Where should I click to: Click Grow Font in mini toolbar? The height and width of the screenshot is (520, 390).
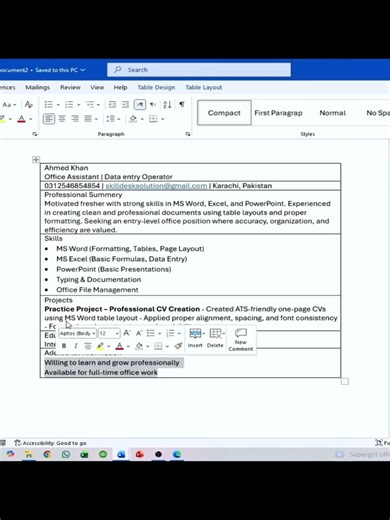point(127,333)
